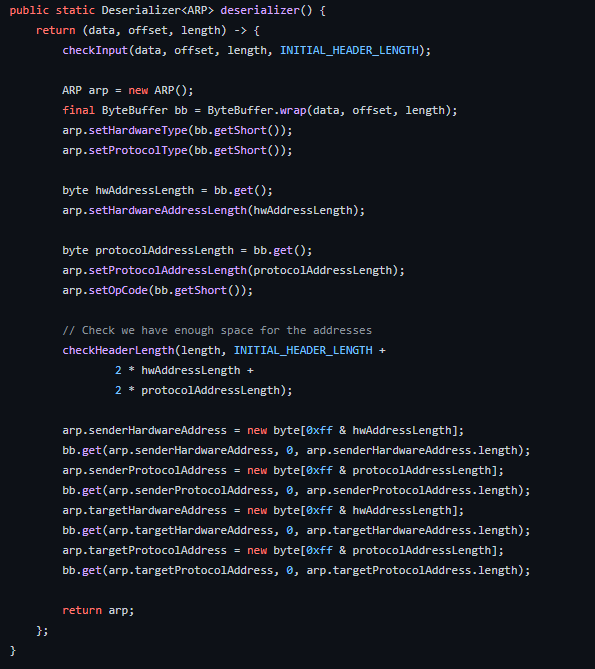The image size is (595, 669).
Task: Click targetHardwareAddress assignment line
Action: coord(263,511)
